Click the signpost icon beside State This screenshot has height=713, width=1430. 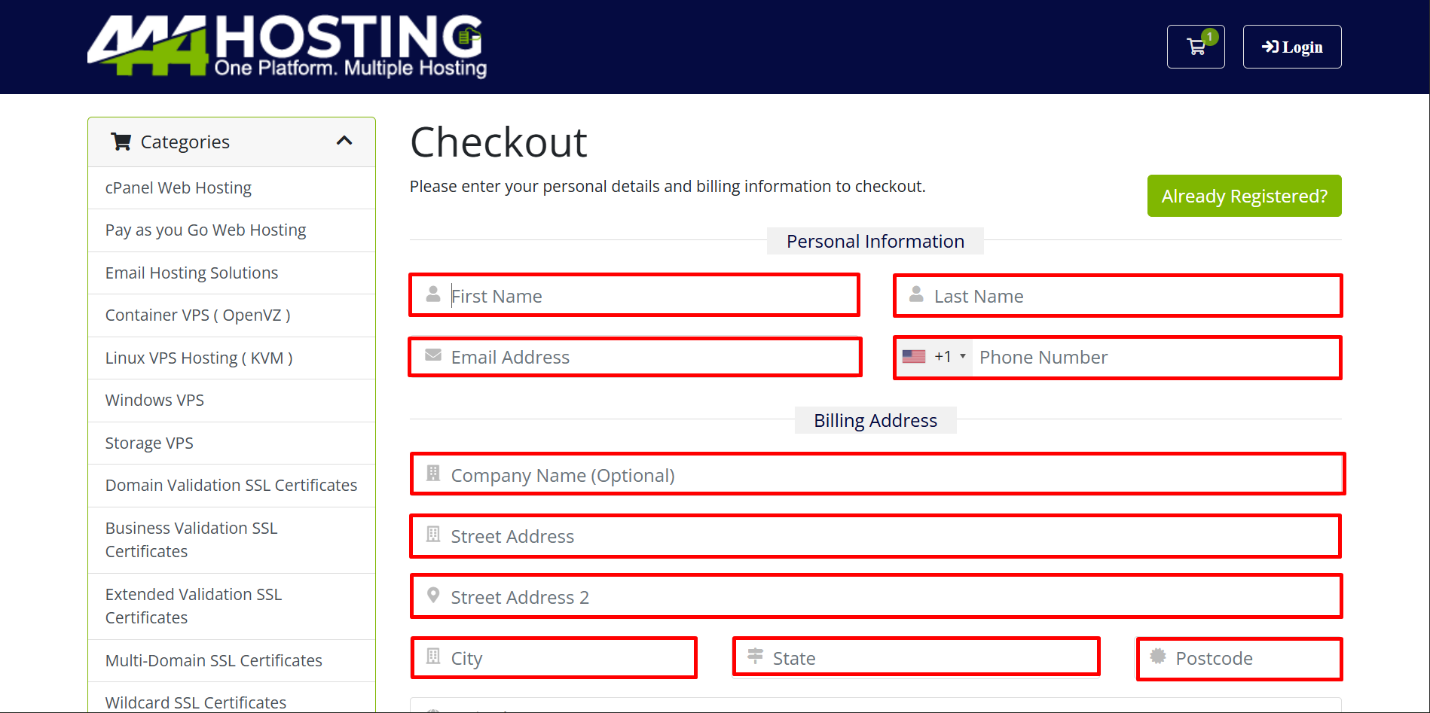pos(755,657)
